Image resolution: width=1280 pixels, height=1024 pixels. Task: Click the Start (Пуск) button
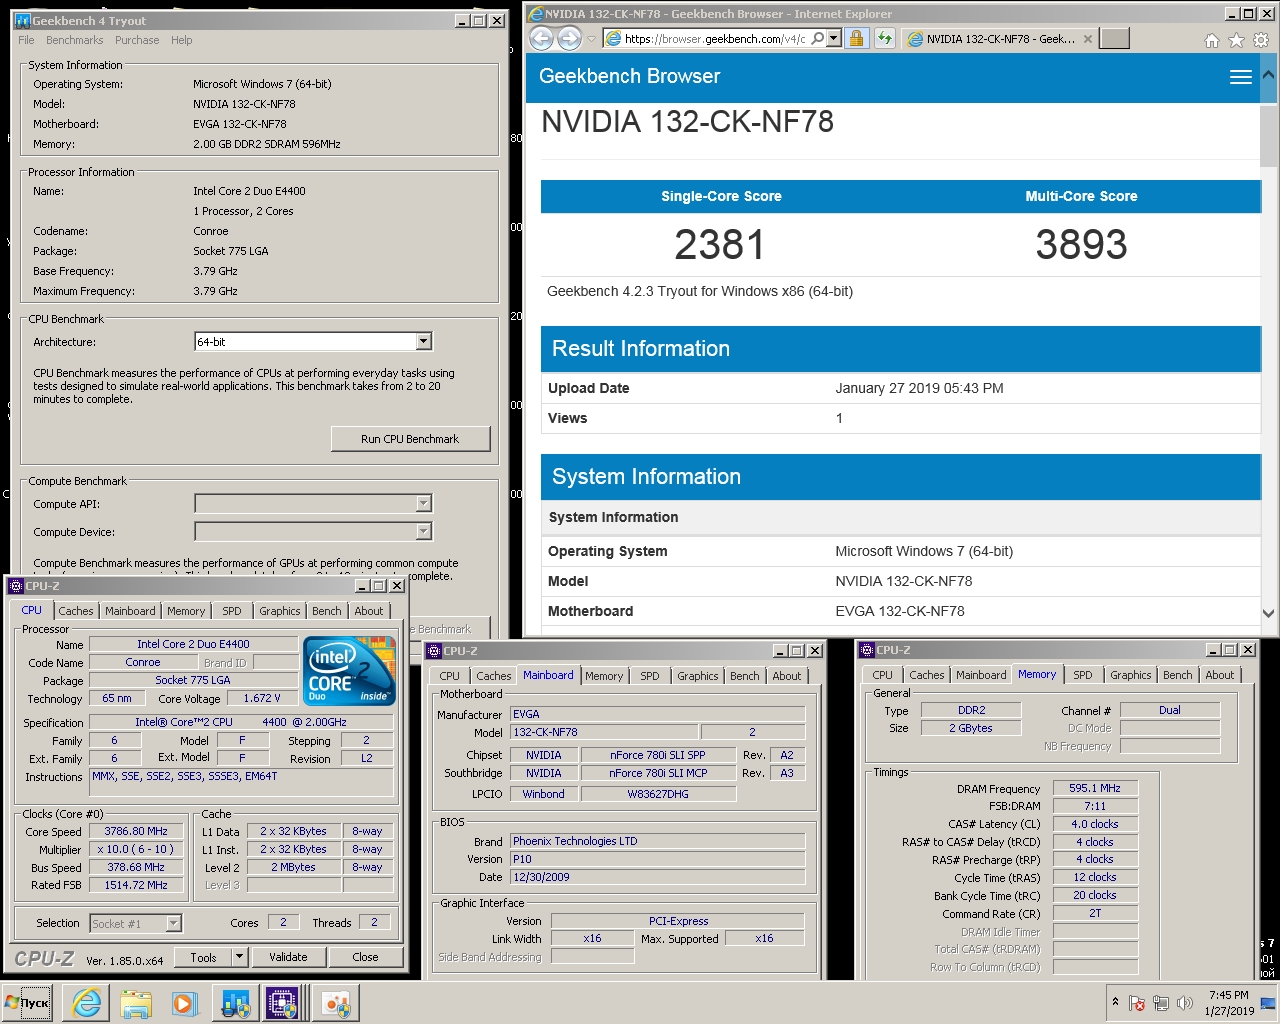click(28, 1003)
